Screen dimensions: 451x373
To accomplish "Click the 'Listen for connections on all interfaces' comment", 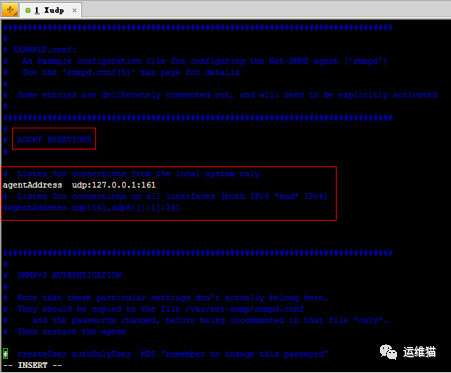I will click(x=165, y=196).
